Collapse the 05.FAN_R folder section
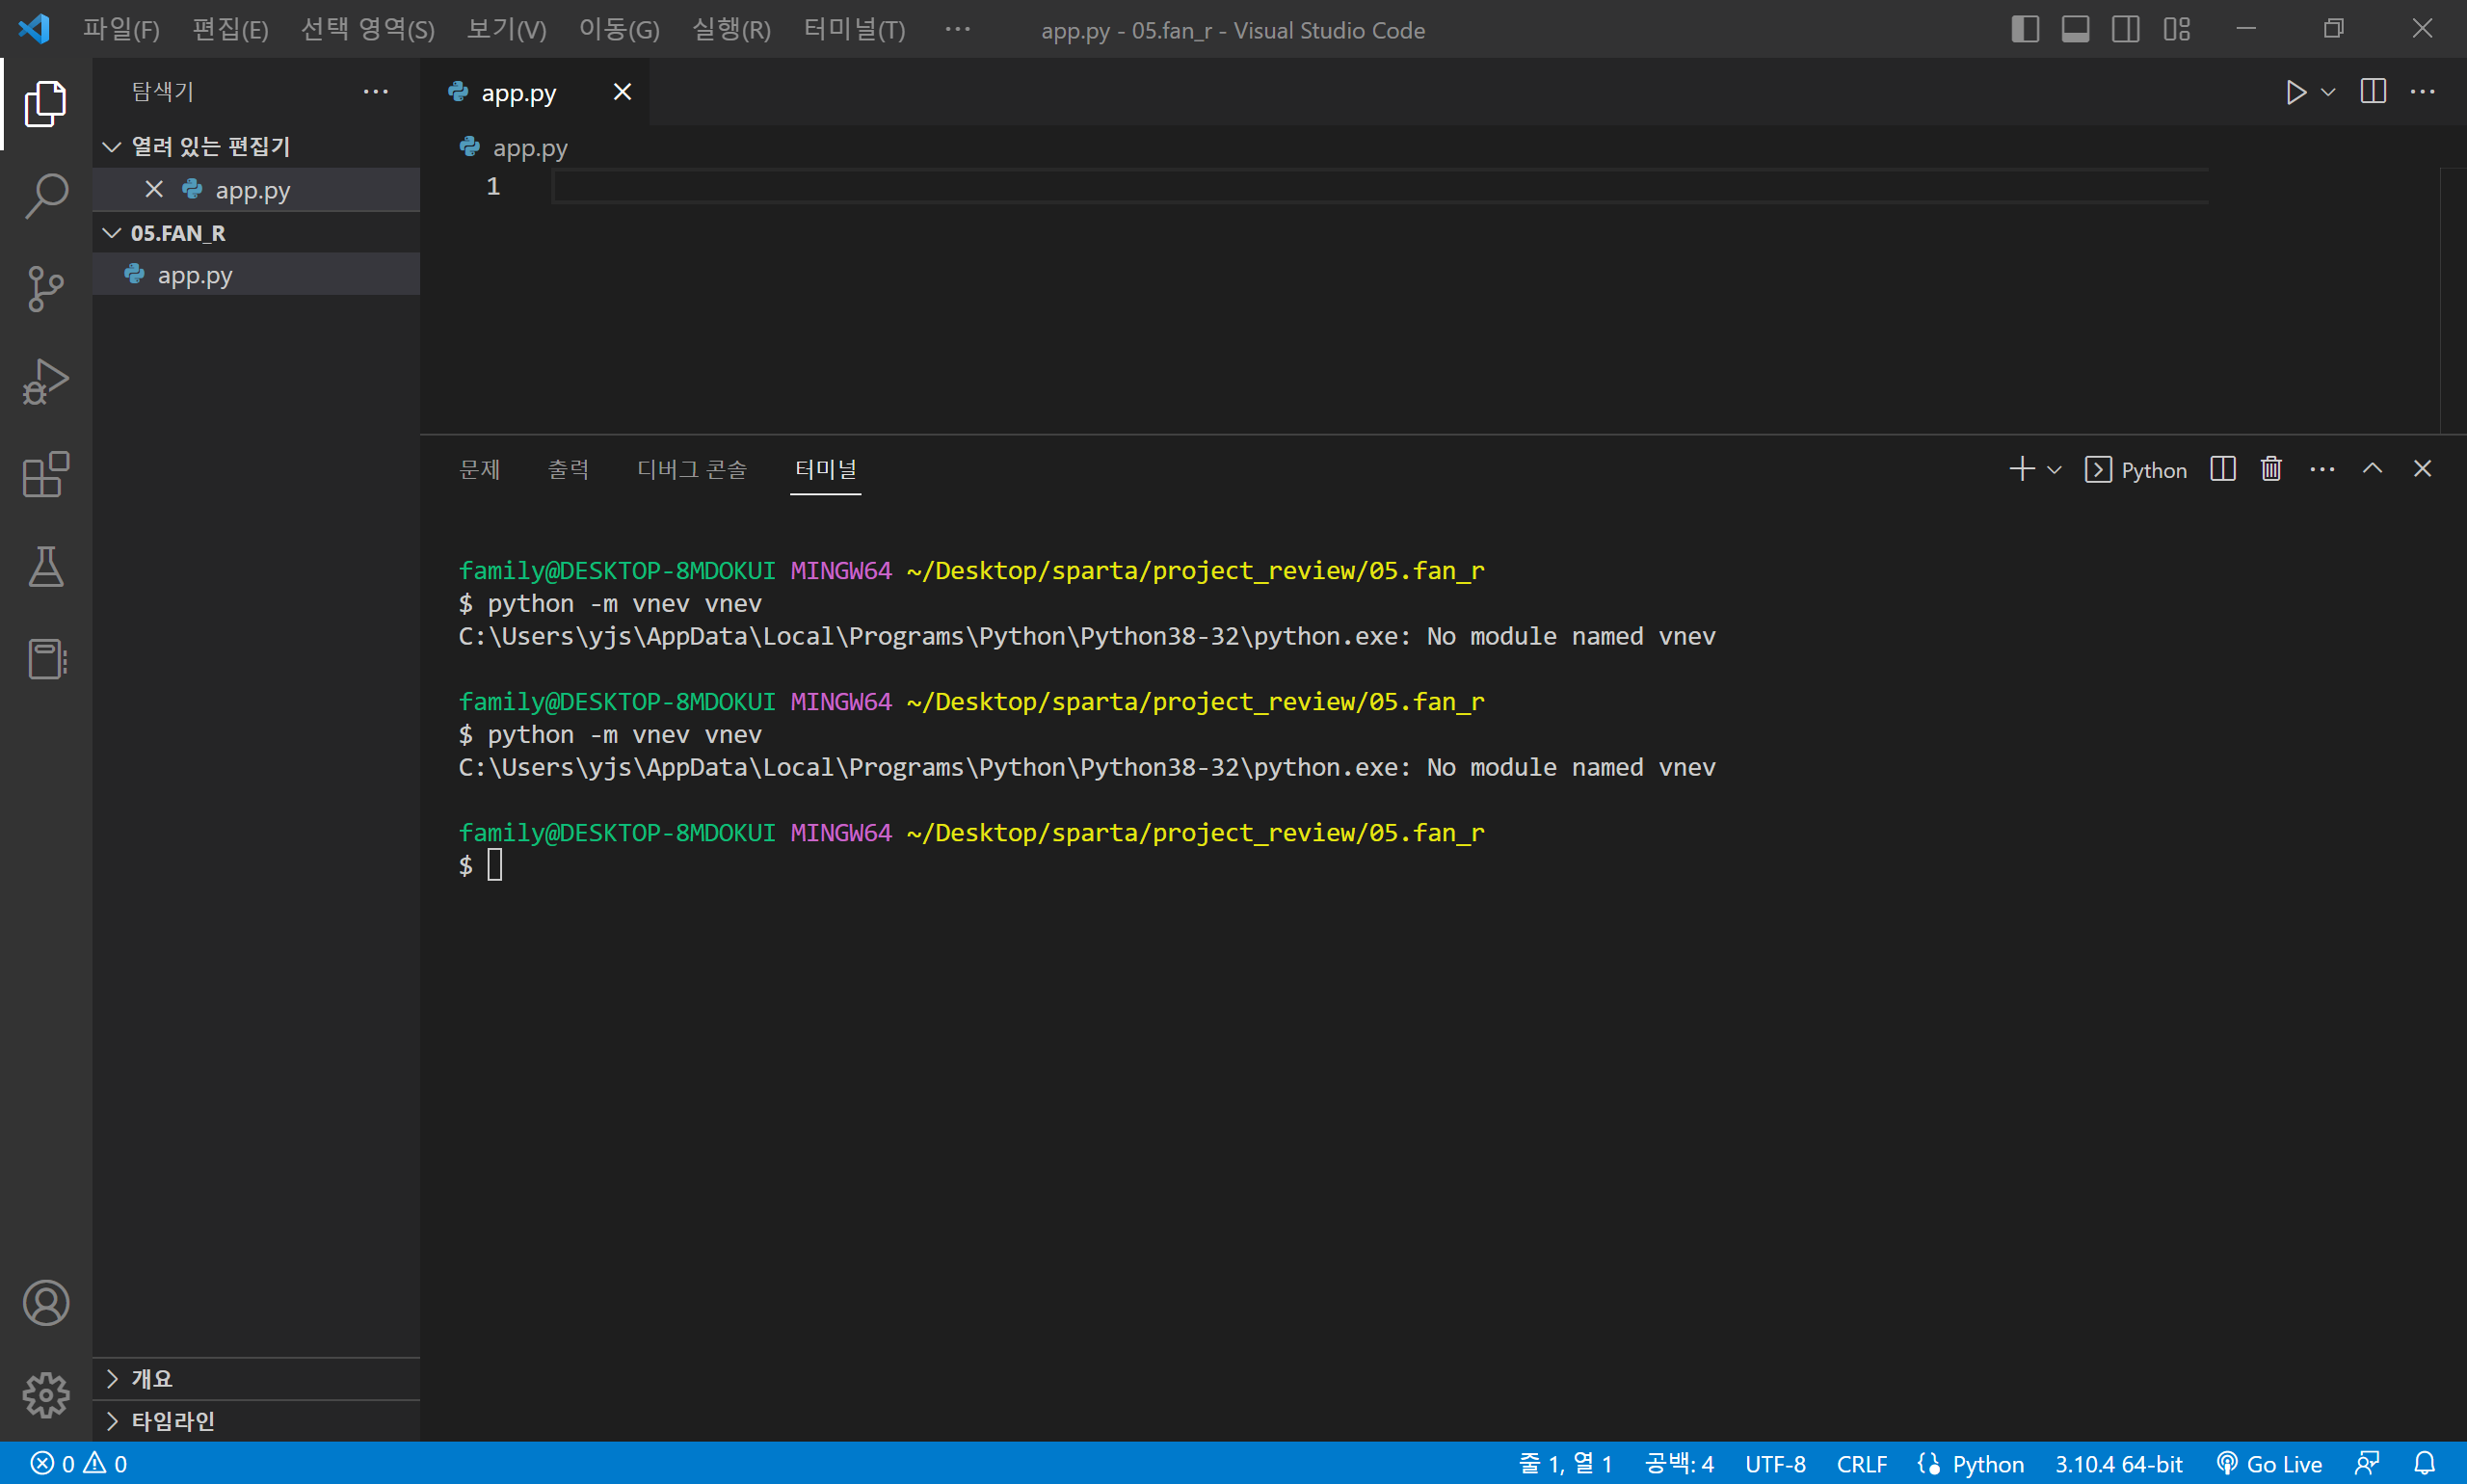The width and height of the screenshot is (2467, 1484). (x=256, y=233)
